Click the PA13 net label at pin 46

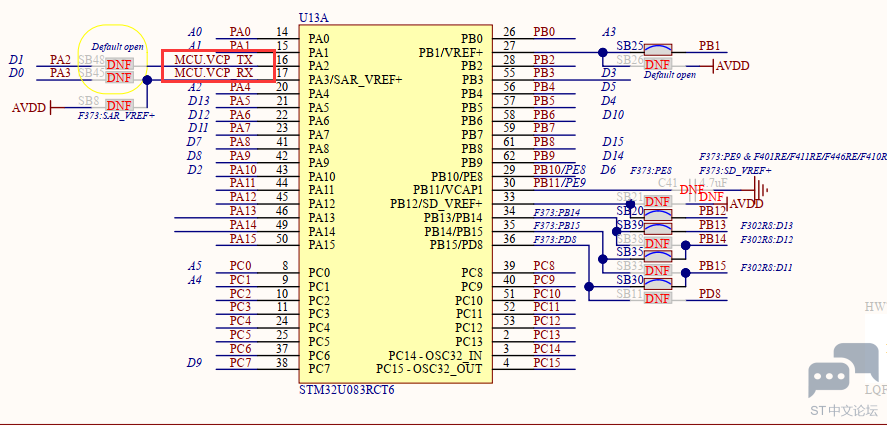(x=243, y=211)
